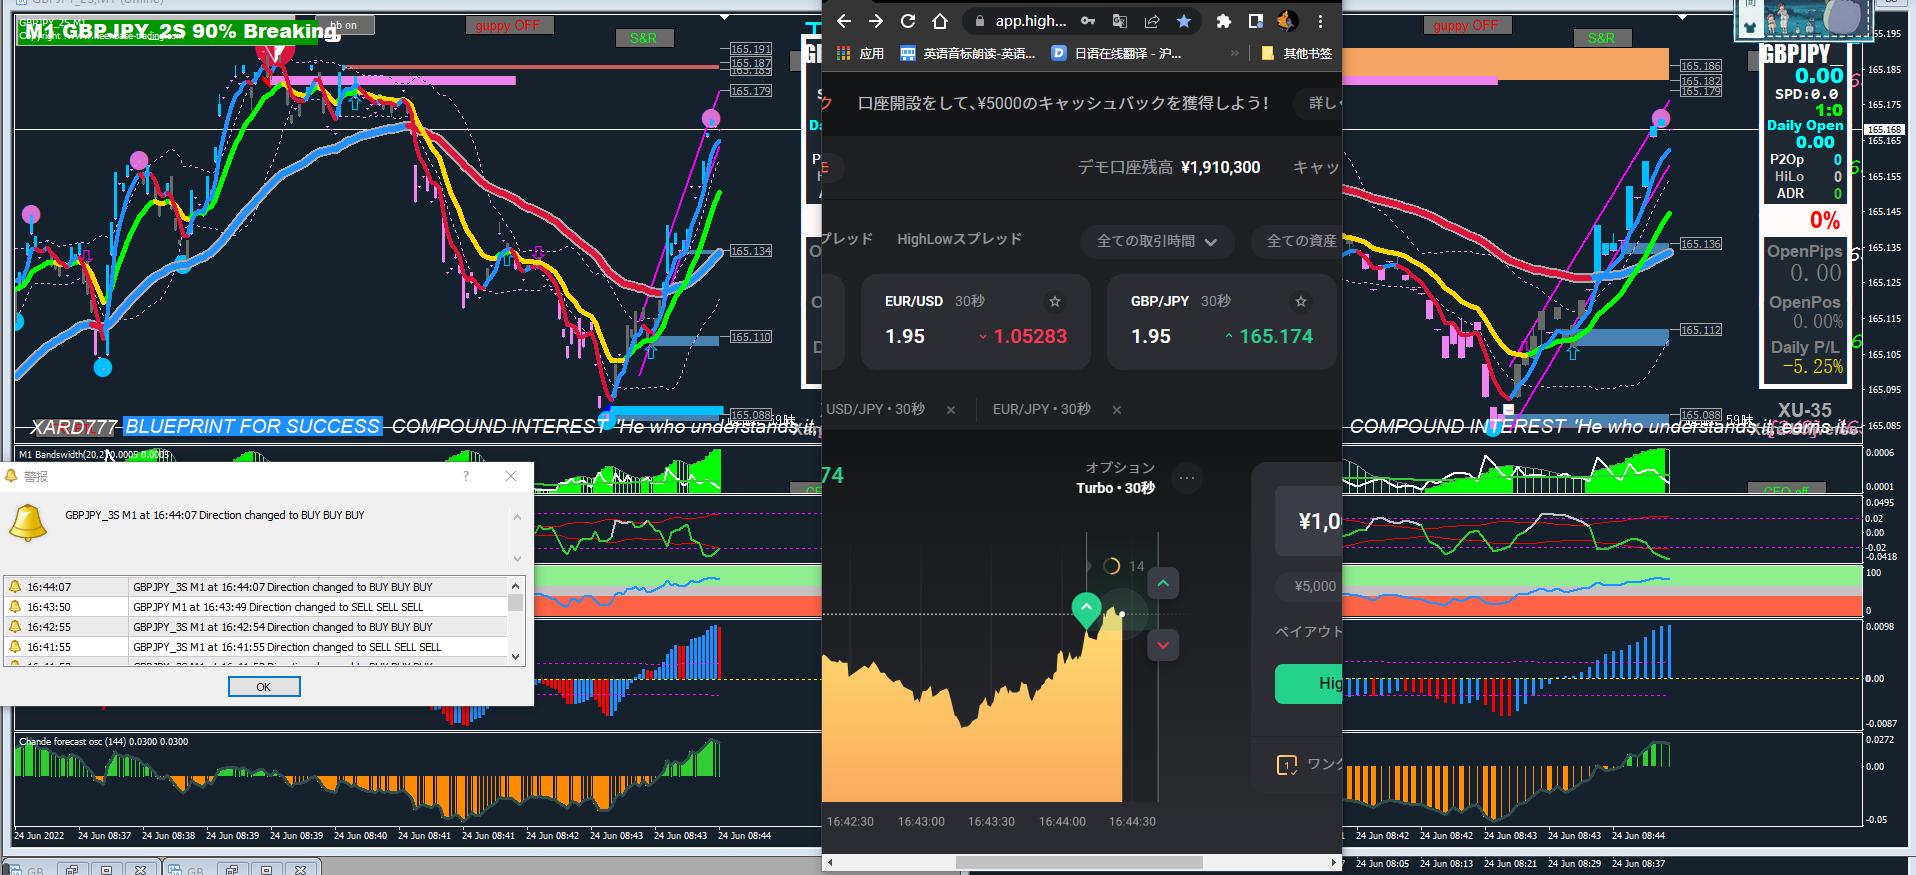Click the browser scrollbar left arrow
The height and width of the screenshot is (875, 1916).
(x=830, y=862)
